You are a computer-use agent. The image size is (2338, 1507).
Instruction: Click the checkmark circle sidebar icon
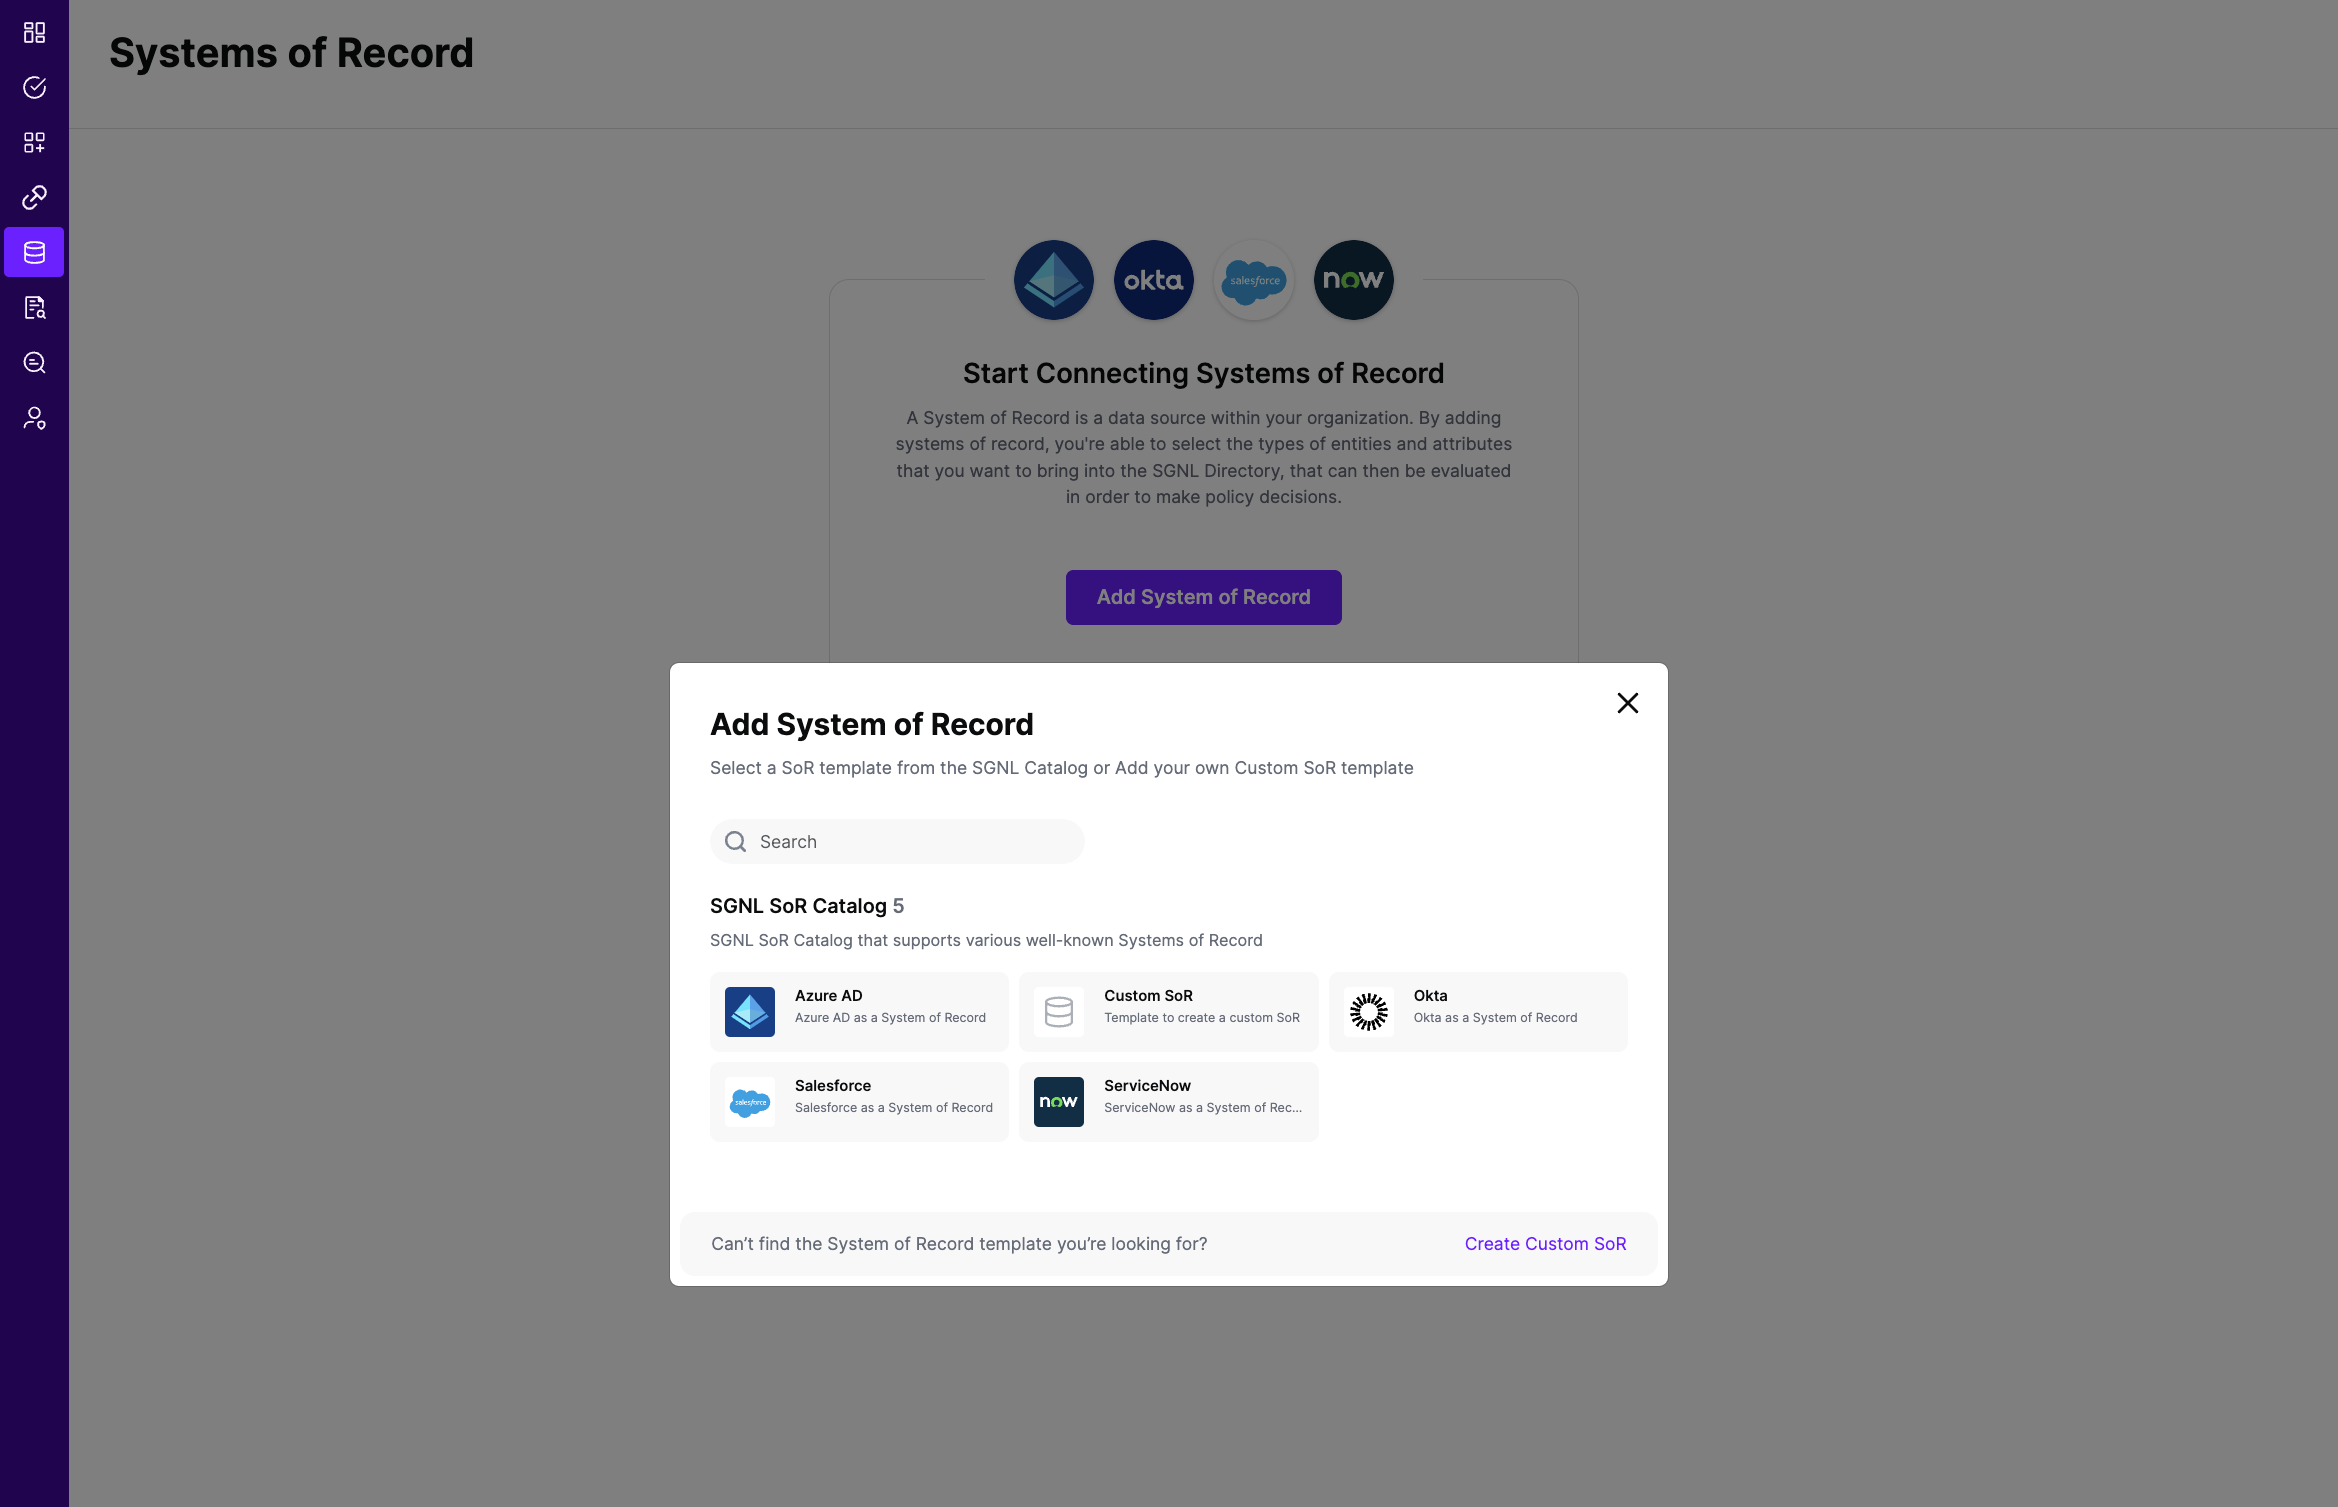click(34, 88)
